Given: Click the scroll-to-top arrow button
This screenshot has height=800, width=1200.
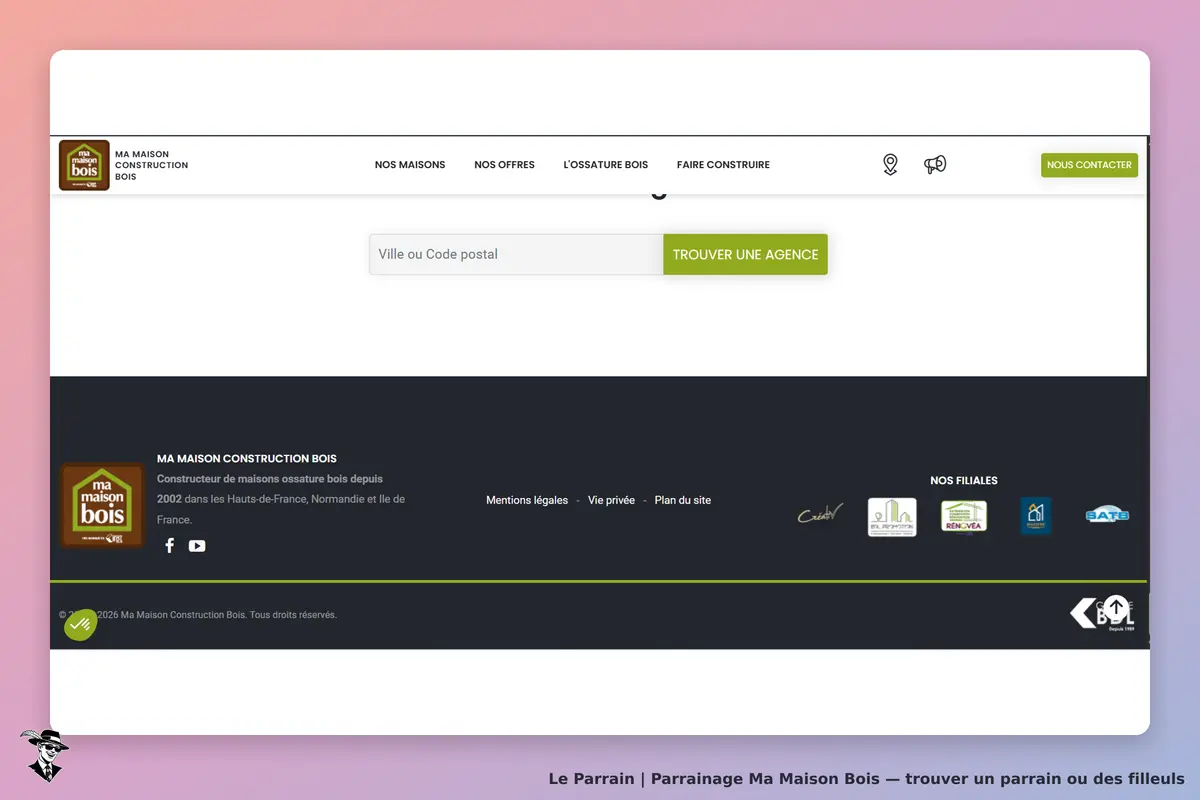Looking at the screenshot, I should (1116, 607).
